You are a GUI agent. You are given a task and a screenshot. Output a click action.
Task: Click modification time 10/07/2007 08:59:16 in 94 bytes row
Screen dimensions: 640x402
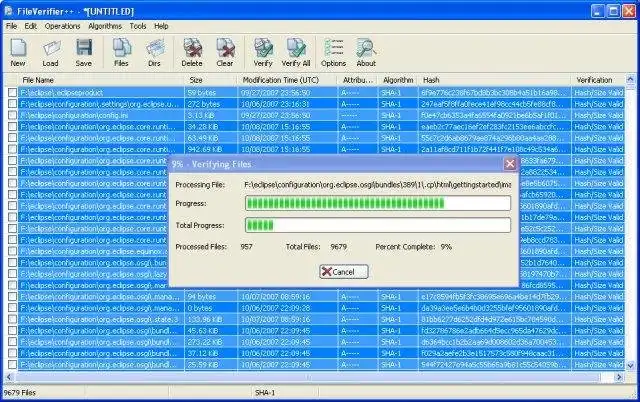pos(288,296)
